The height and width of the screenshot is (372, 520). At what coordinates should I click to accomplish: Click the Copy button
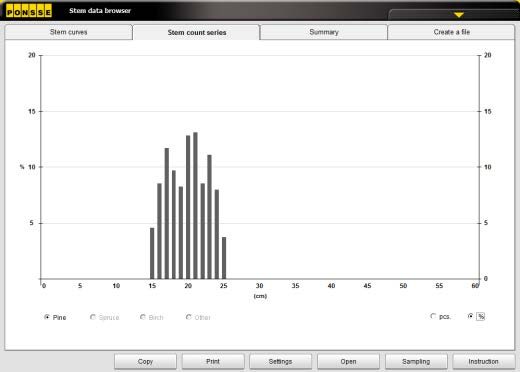pos(145,362)
